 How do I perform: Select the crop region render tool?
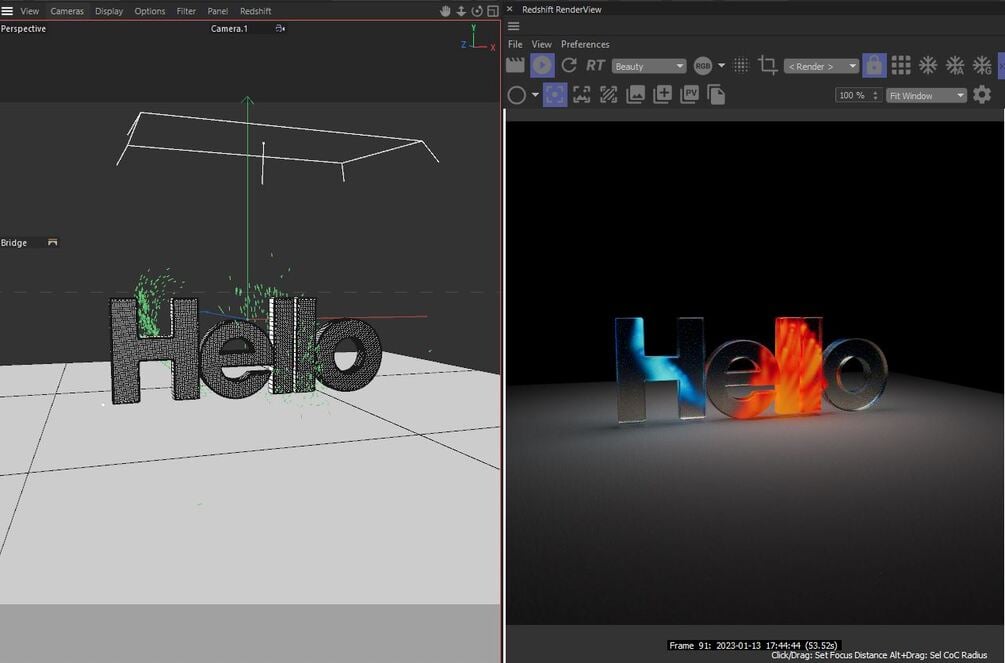click(x=767, y=65)
